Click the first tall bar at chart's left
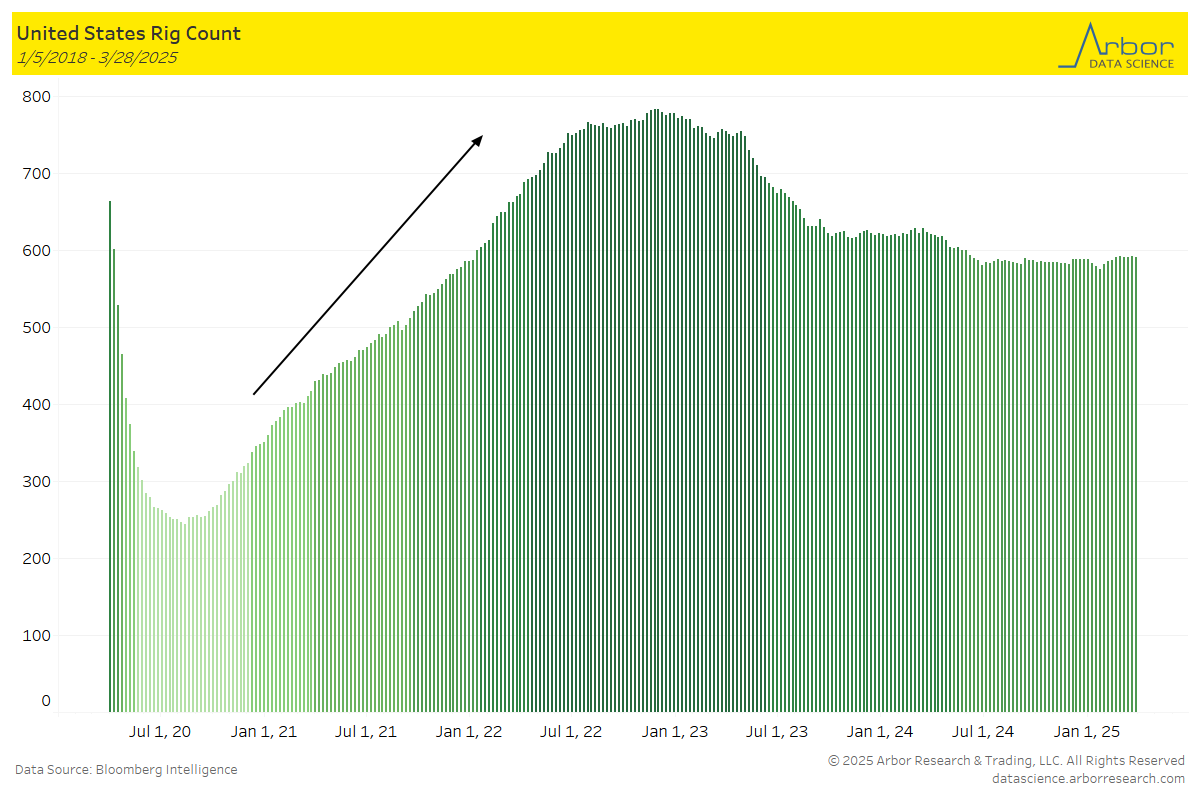The image size is (1200, 800). tap(110, 450)
